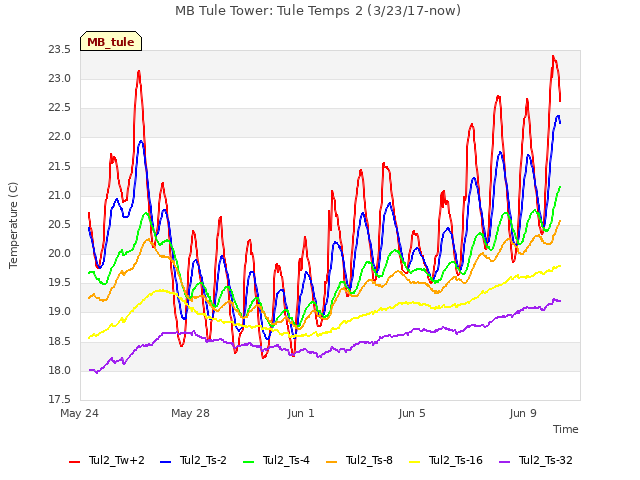Click the 21.0 y-axis tick value
Image resolution: width=640 pixels, height=480 pixels.
(60, 196)
